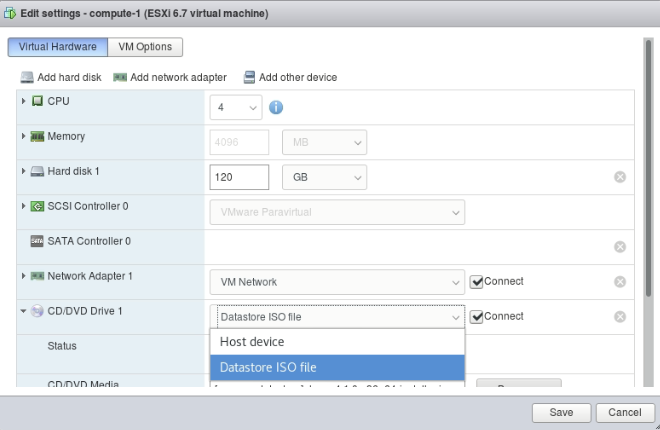
Task: Expand the CPU settings row
Action: click(x=23, y=101)
